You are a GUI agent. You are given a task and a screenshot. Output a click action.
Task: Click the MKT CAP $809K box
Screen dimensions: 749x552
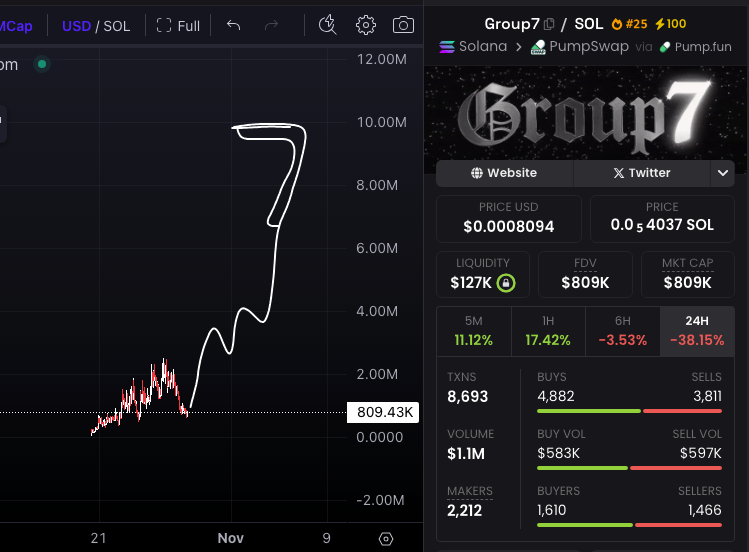coord(687,275)
